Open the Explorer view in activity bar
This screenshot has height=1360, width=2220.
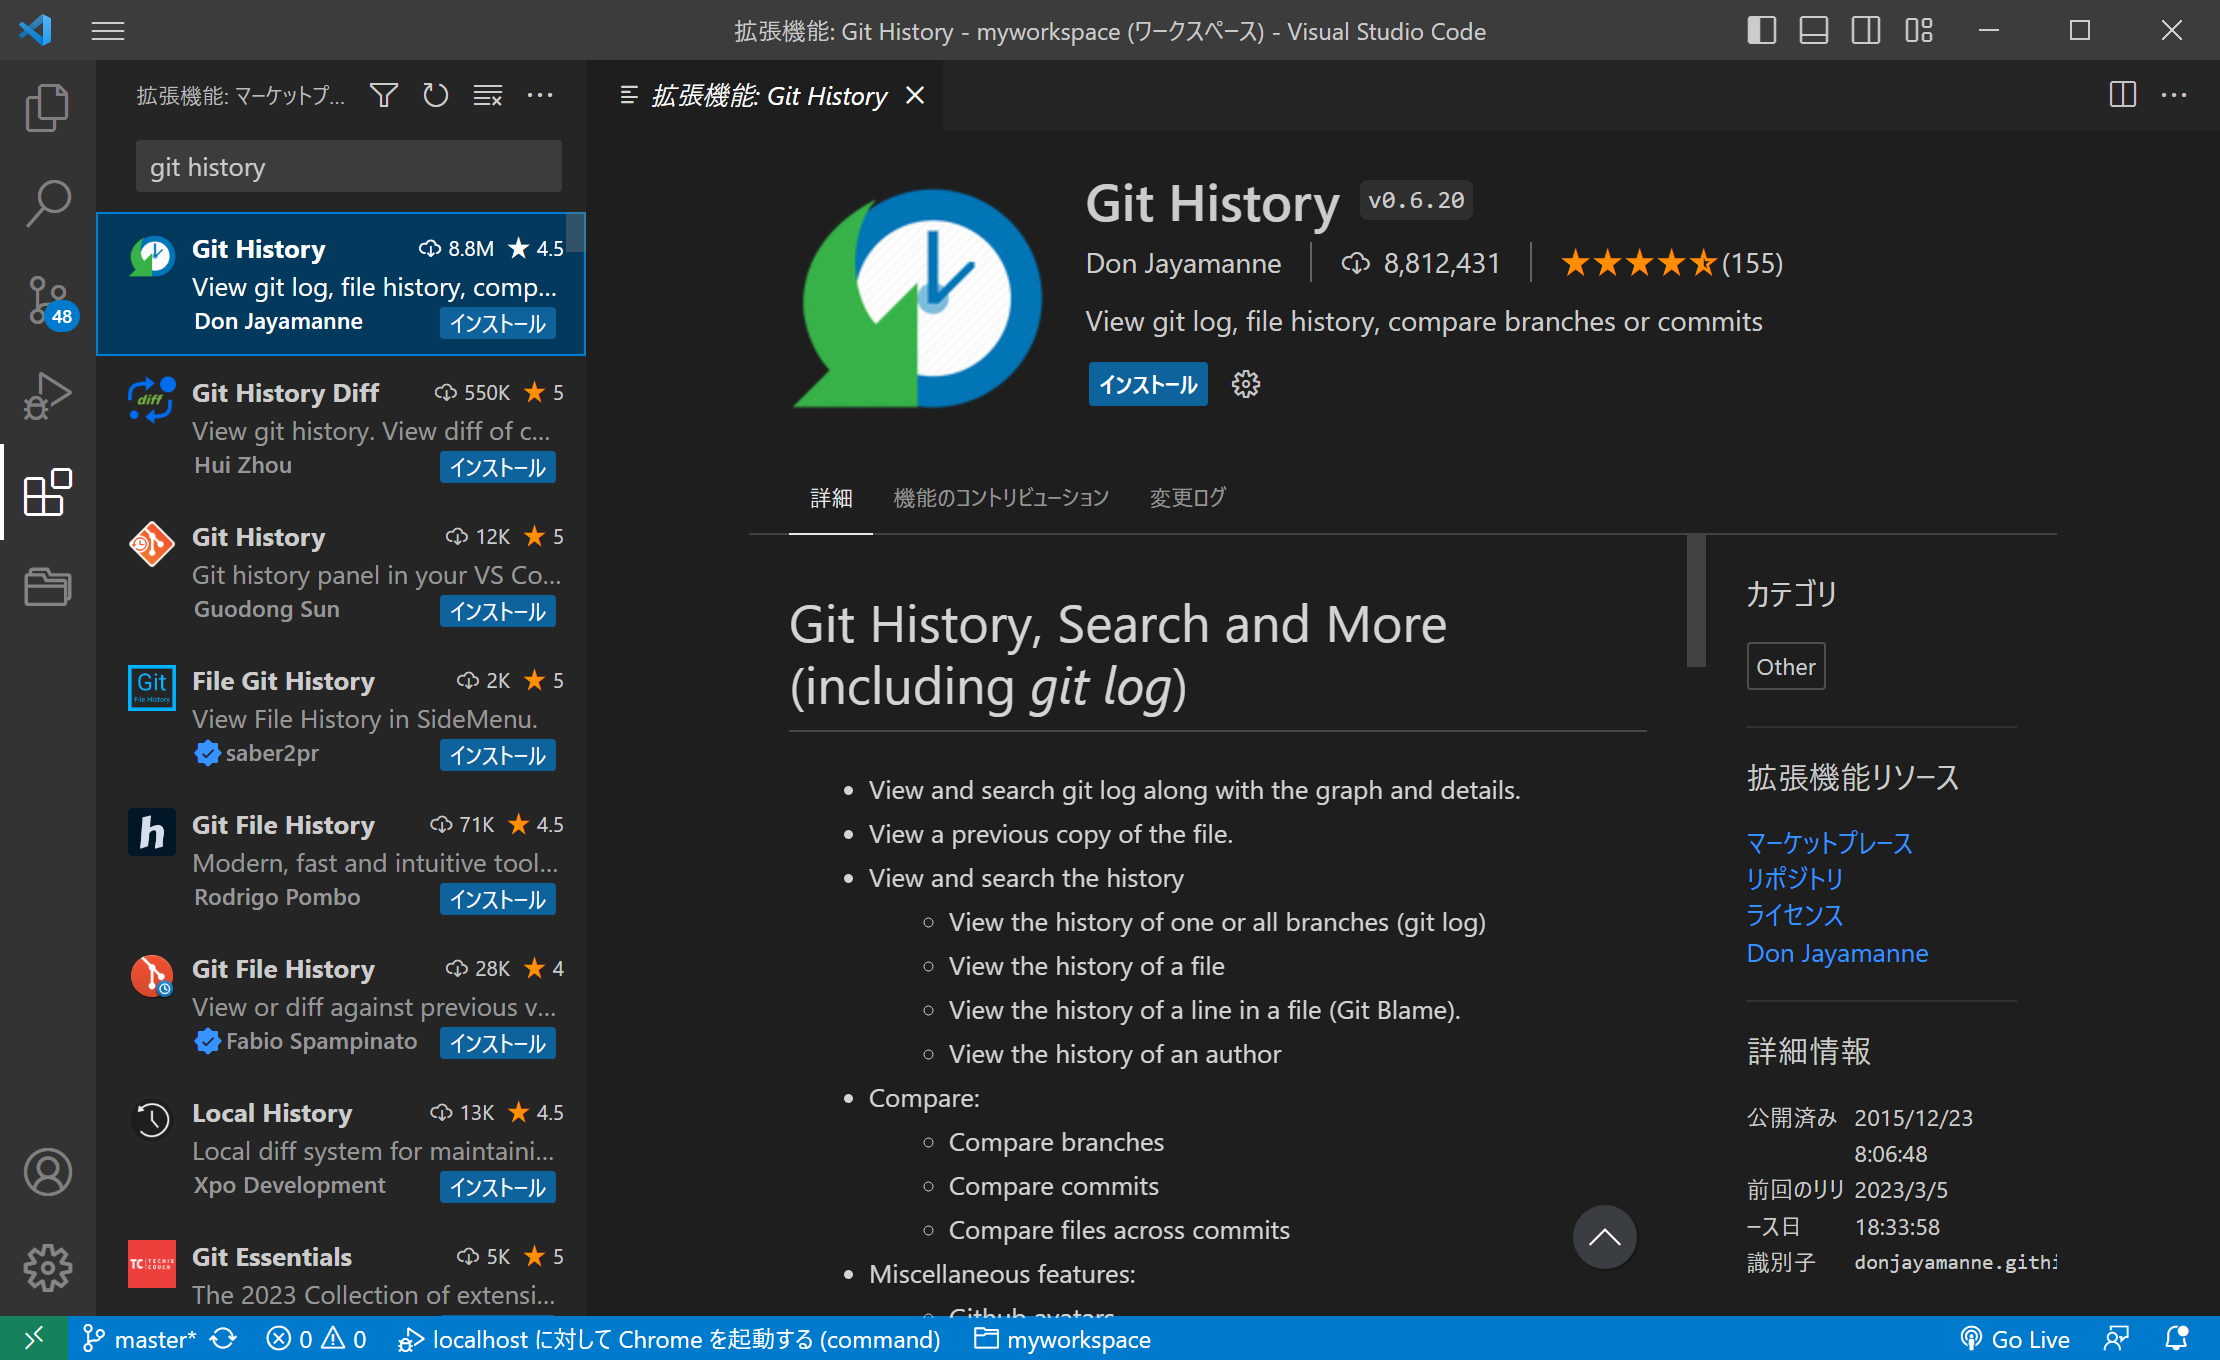(x=47, y=107)
